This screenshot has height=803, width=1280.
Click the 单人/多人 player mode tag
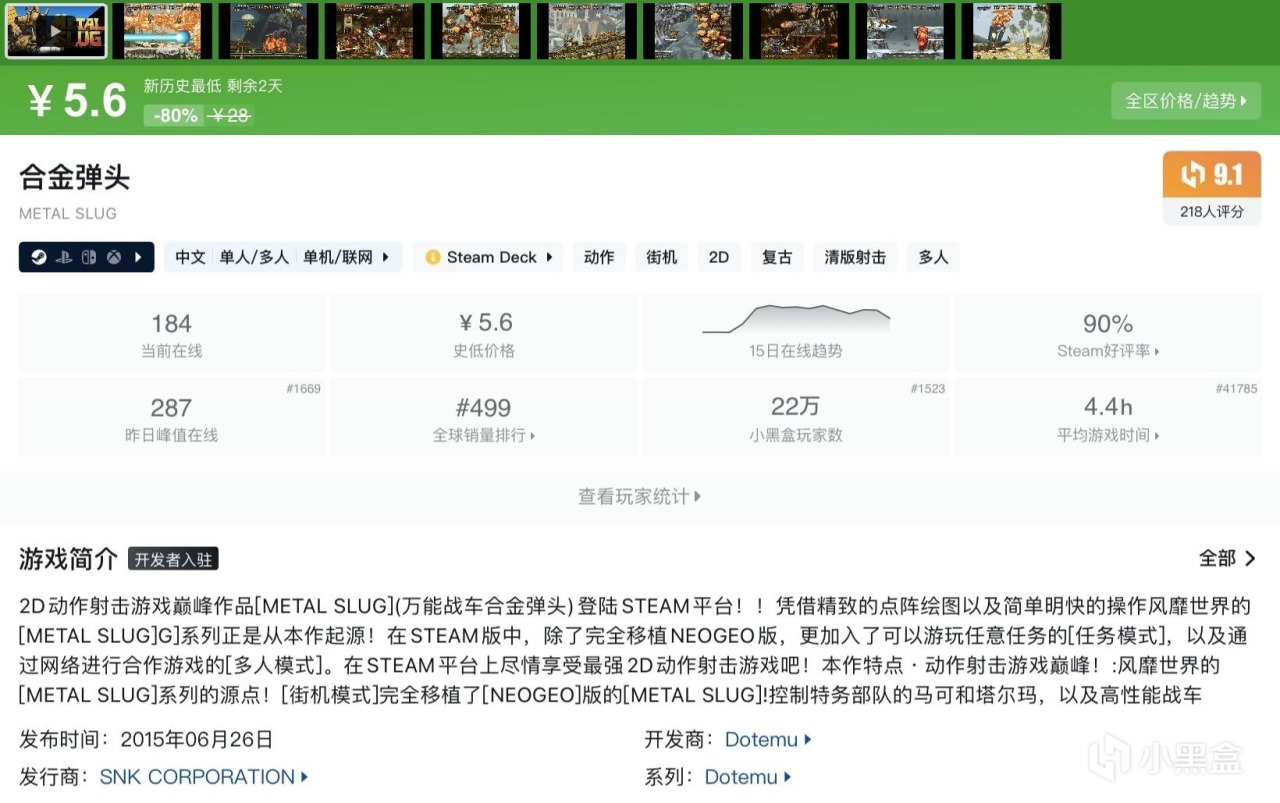[x=254, y=257]
